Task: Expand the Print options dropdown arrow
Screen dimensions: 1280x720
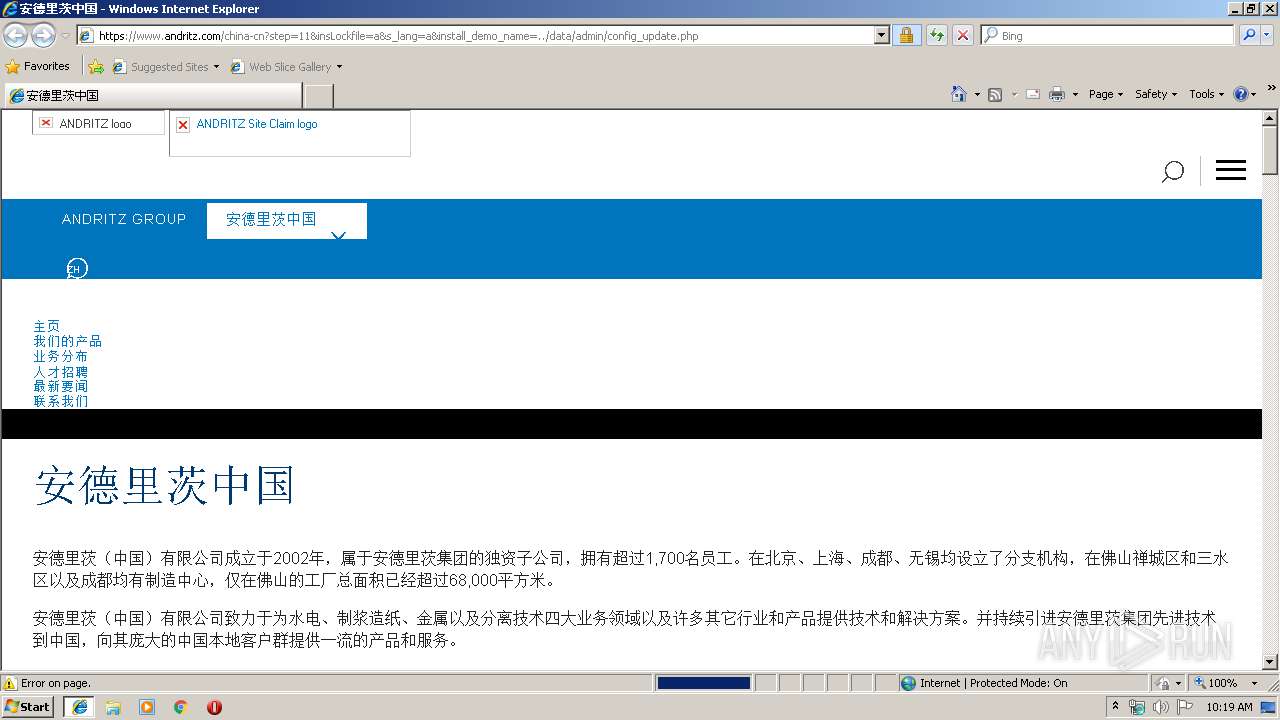Action: [1075, 94]
